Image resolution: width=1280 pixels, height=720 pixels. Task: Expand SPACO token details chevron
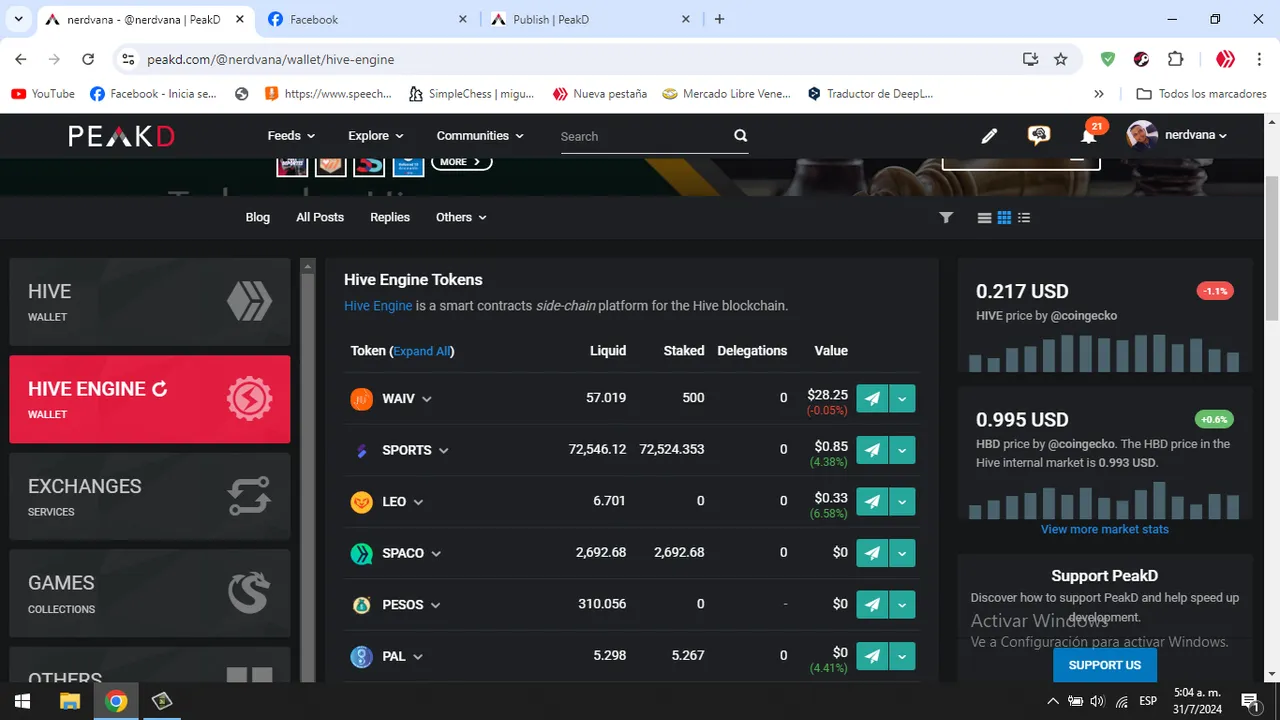pyautogui.click(x=436, y=554)
